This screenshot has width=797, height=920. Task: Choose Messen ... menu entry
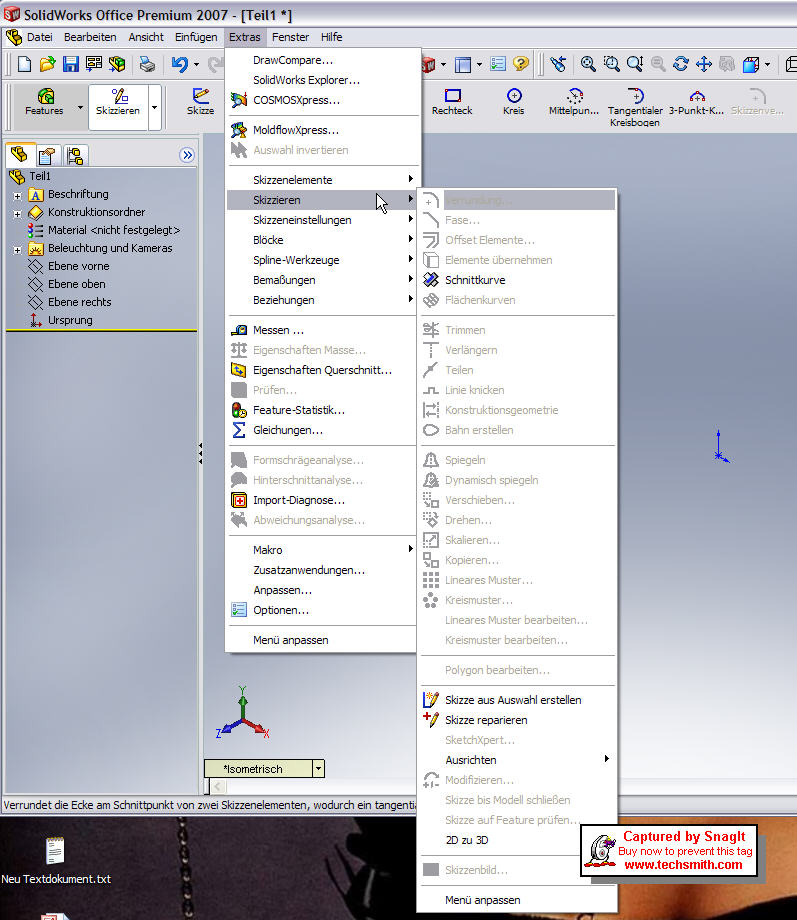[x=322, y=330]
